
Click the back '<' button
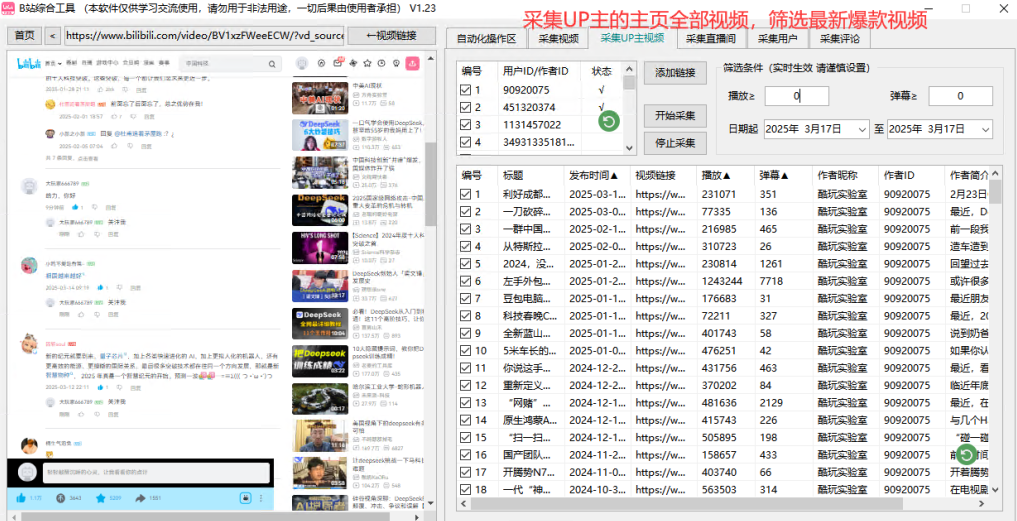(x=53, y=36)
